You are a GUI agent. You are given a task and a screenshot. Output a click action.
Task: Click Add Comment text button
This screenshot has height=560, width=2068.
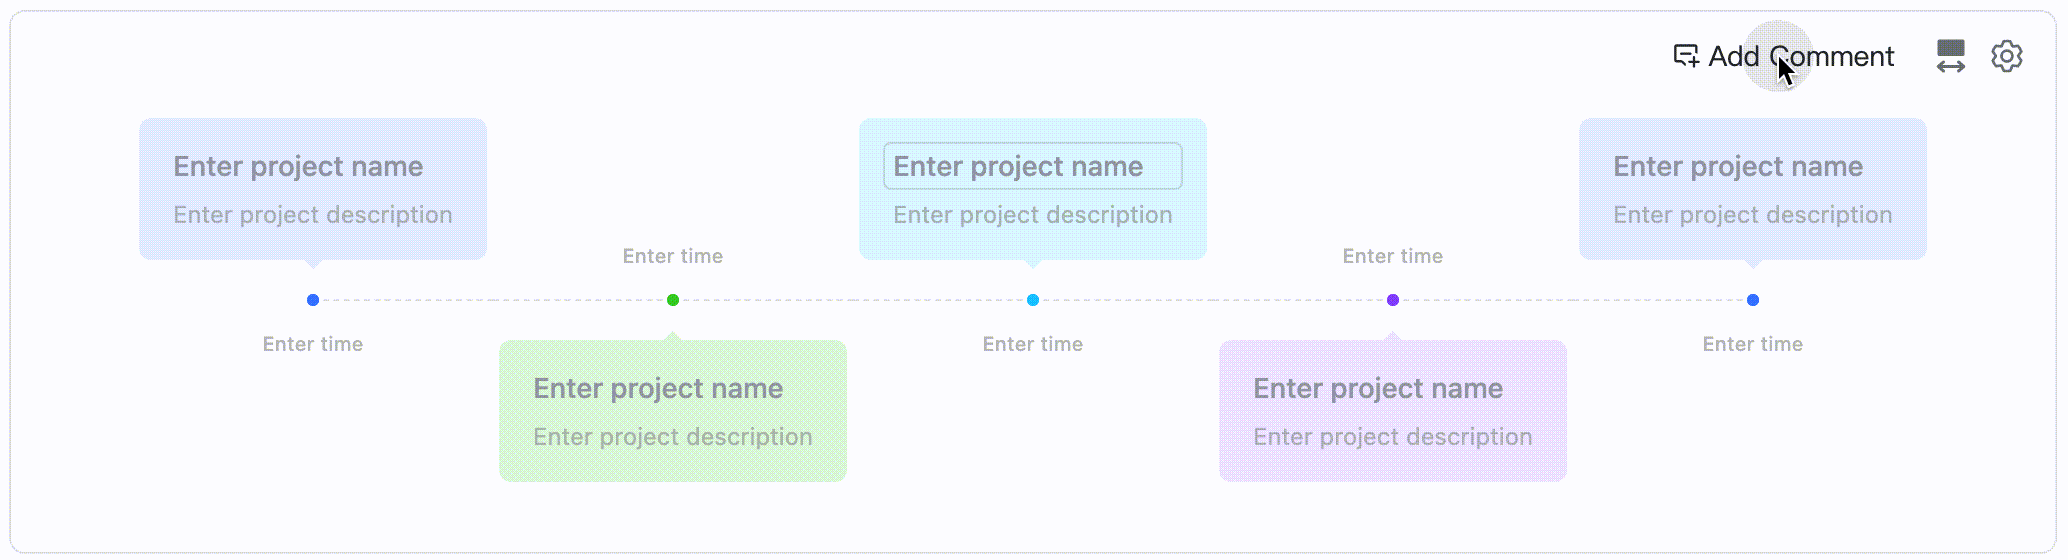(x=1801, y=56)
